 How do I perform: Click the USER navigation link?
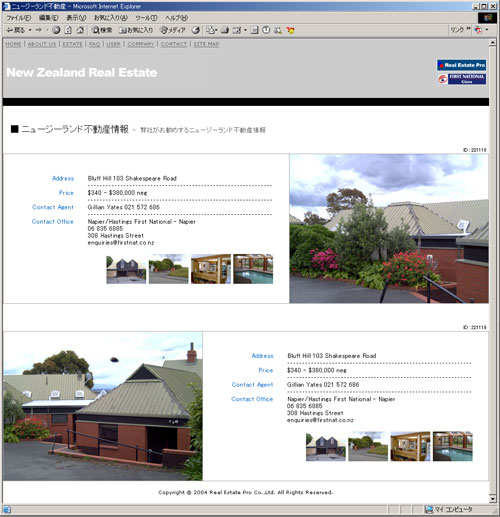[113, 44]
